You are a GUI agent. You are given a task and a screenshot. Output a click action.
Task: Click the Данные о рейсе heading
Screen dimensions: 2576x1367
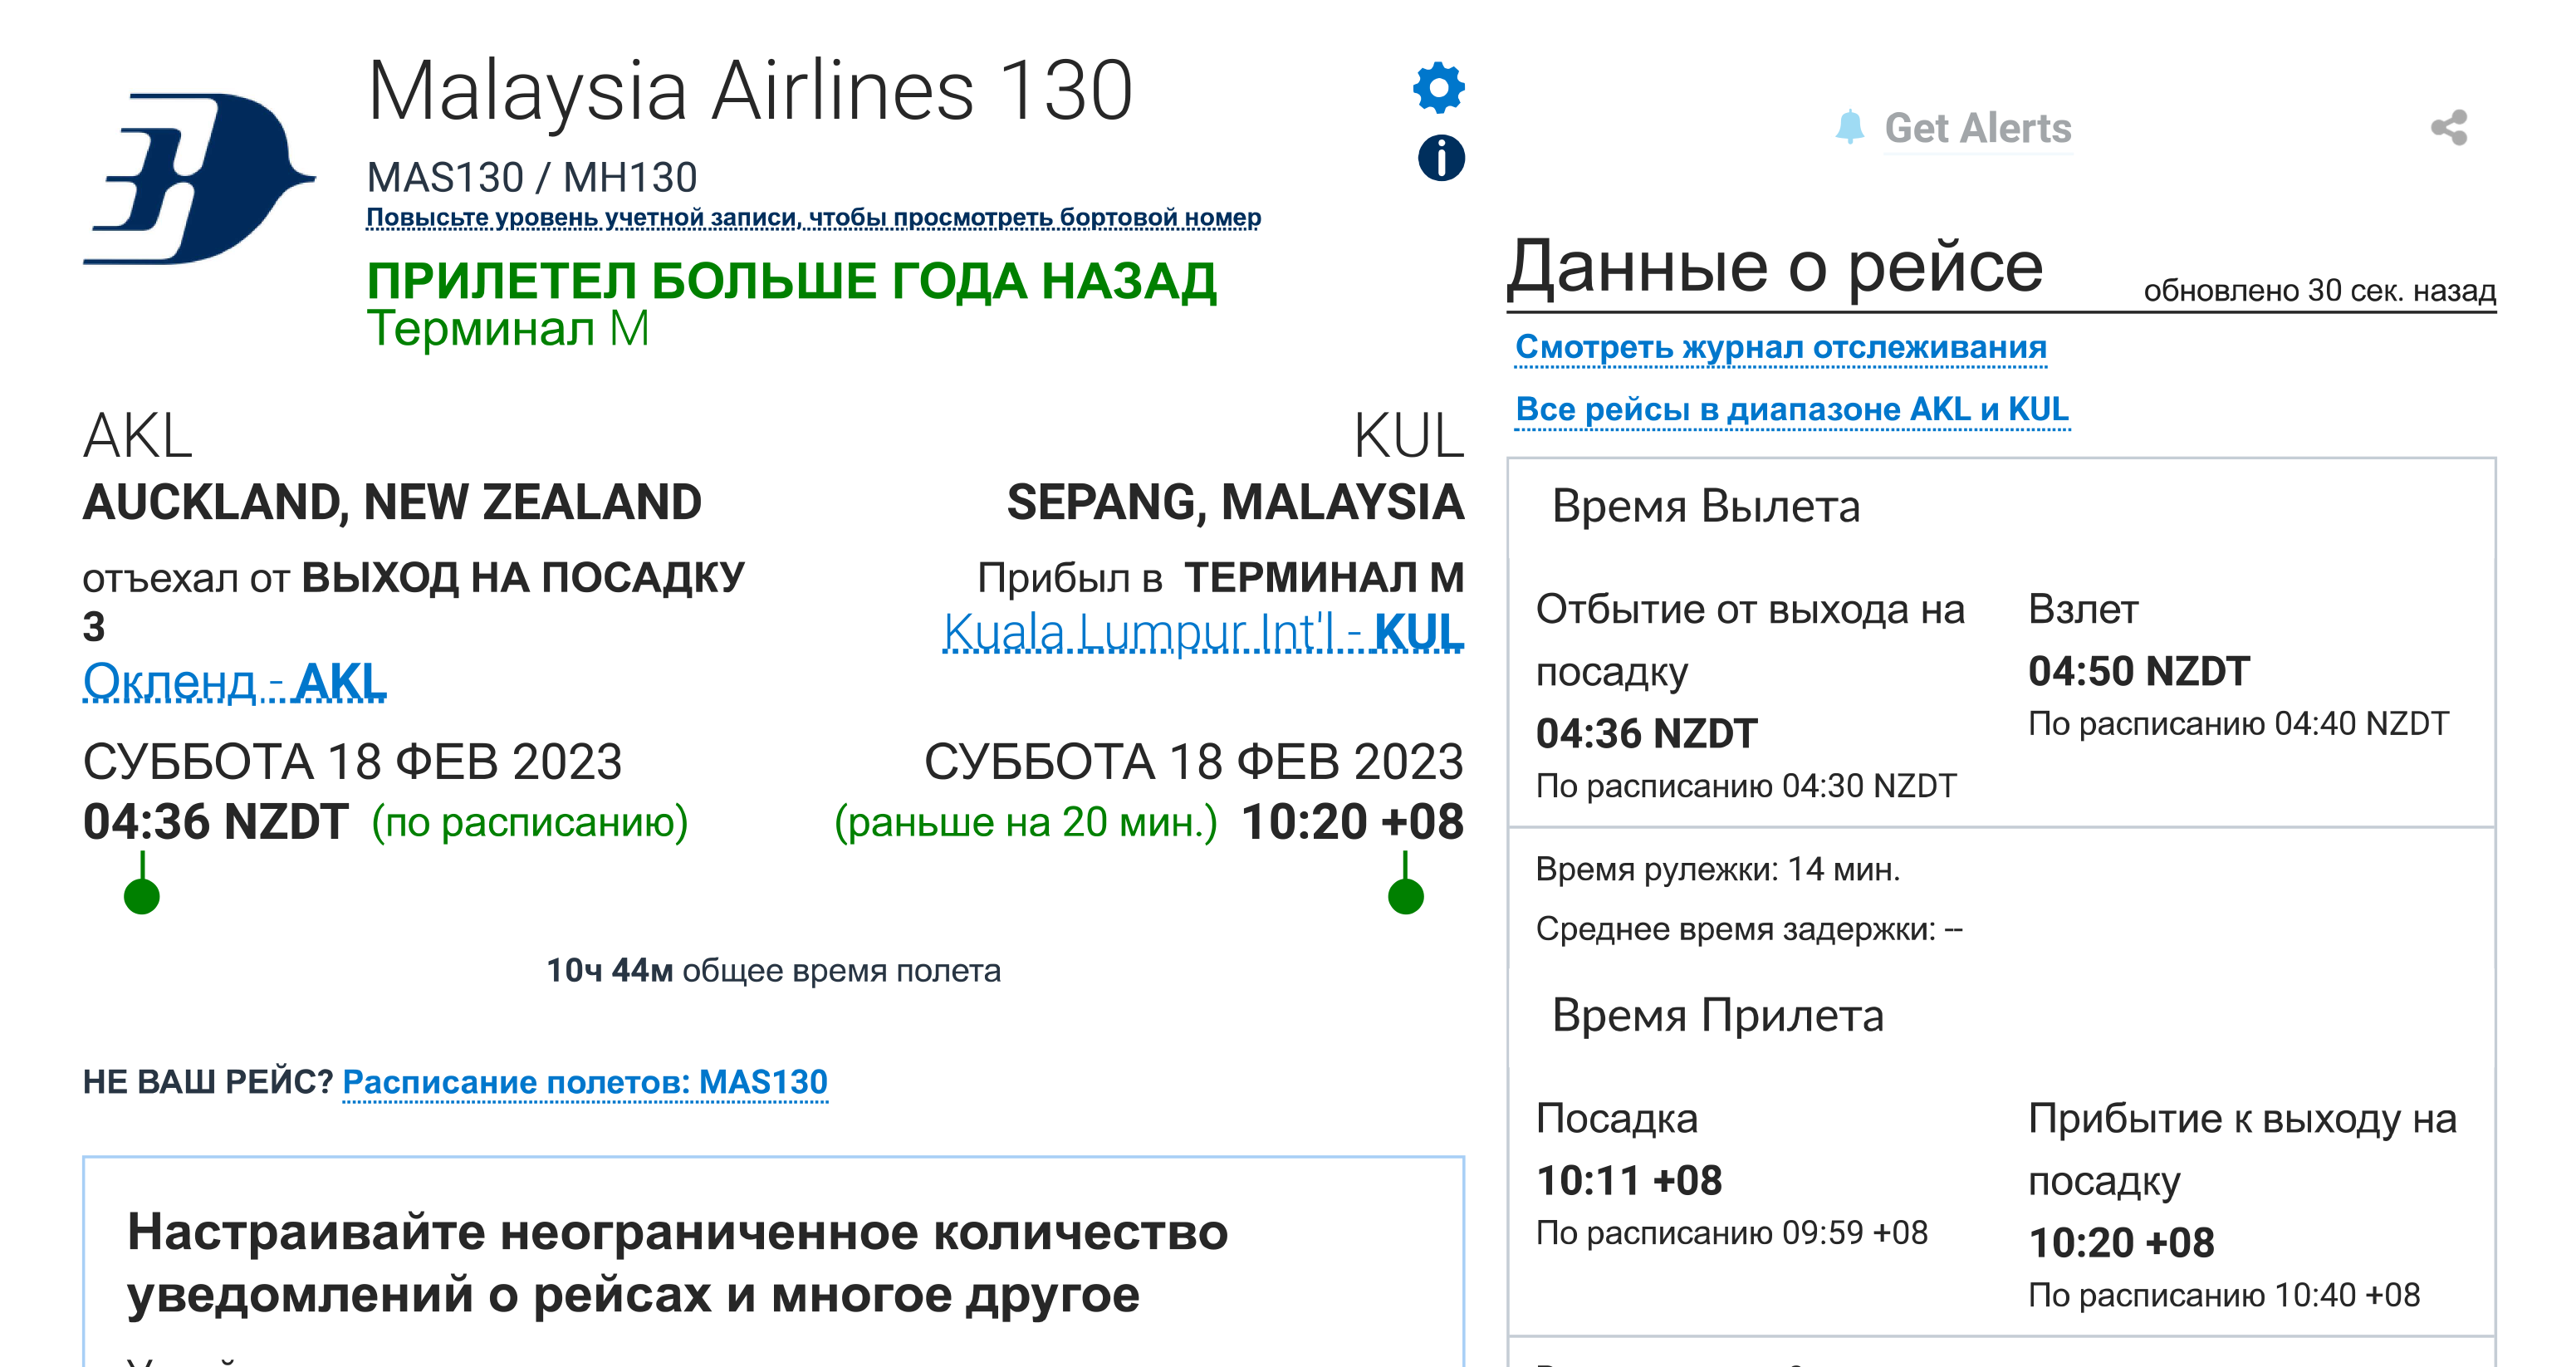pyautogui.click(x=1775, y=266)
